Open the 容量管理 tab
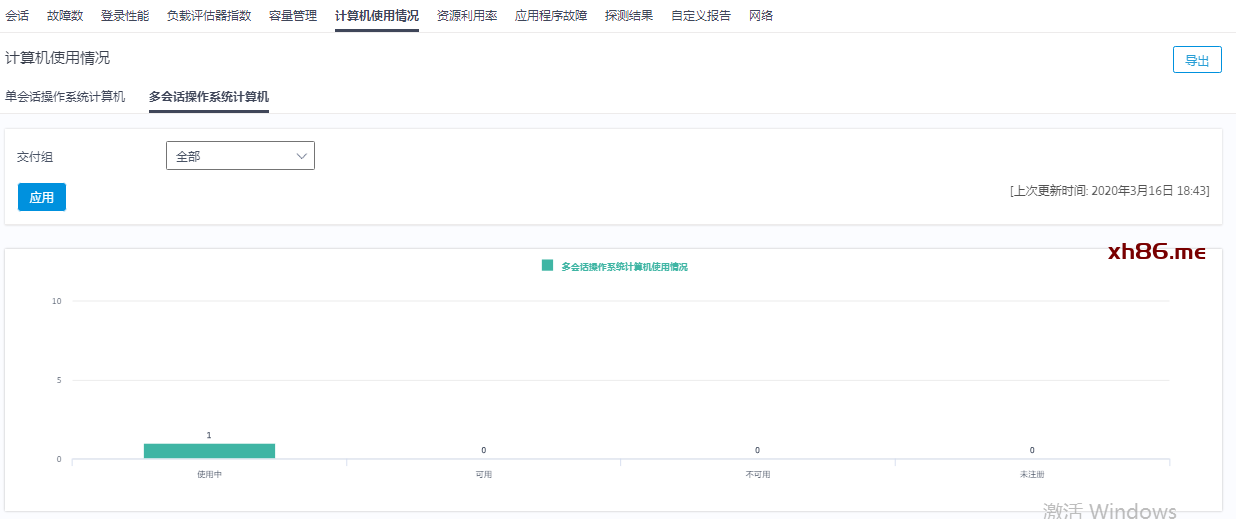Screen dimensions: 1236x519 click(x=293, y=16)
